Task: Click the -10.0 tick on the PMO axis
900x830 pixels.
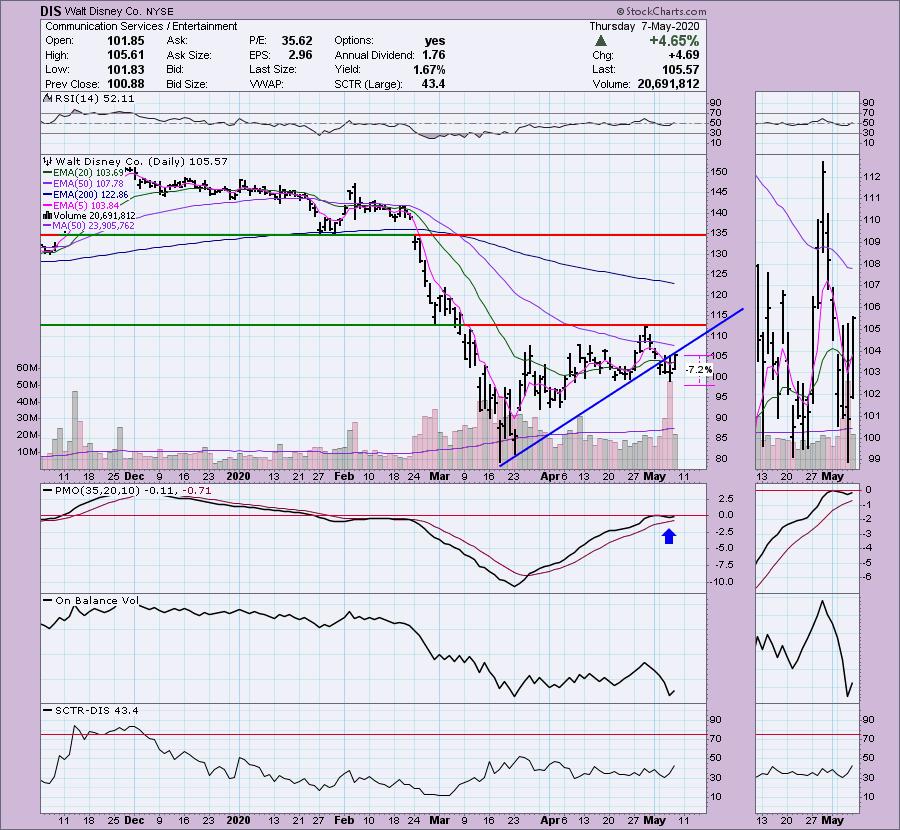Action: (722, 581)
